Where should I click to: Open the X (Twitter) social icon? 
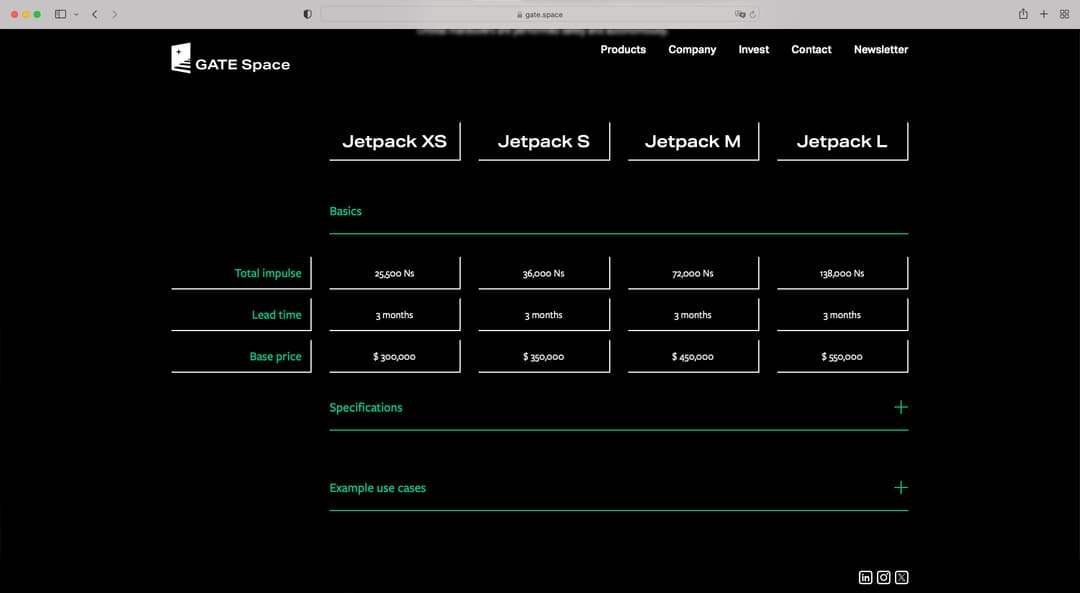pyautogui.click(x=901, y=577)
